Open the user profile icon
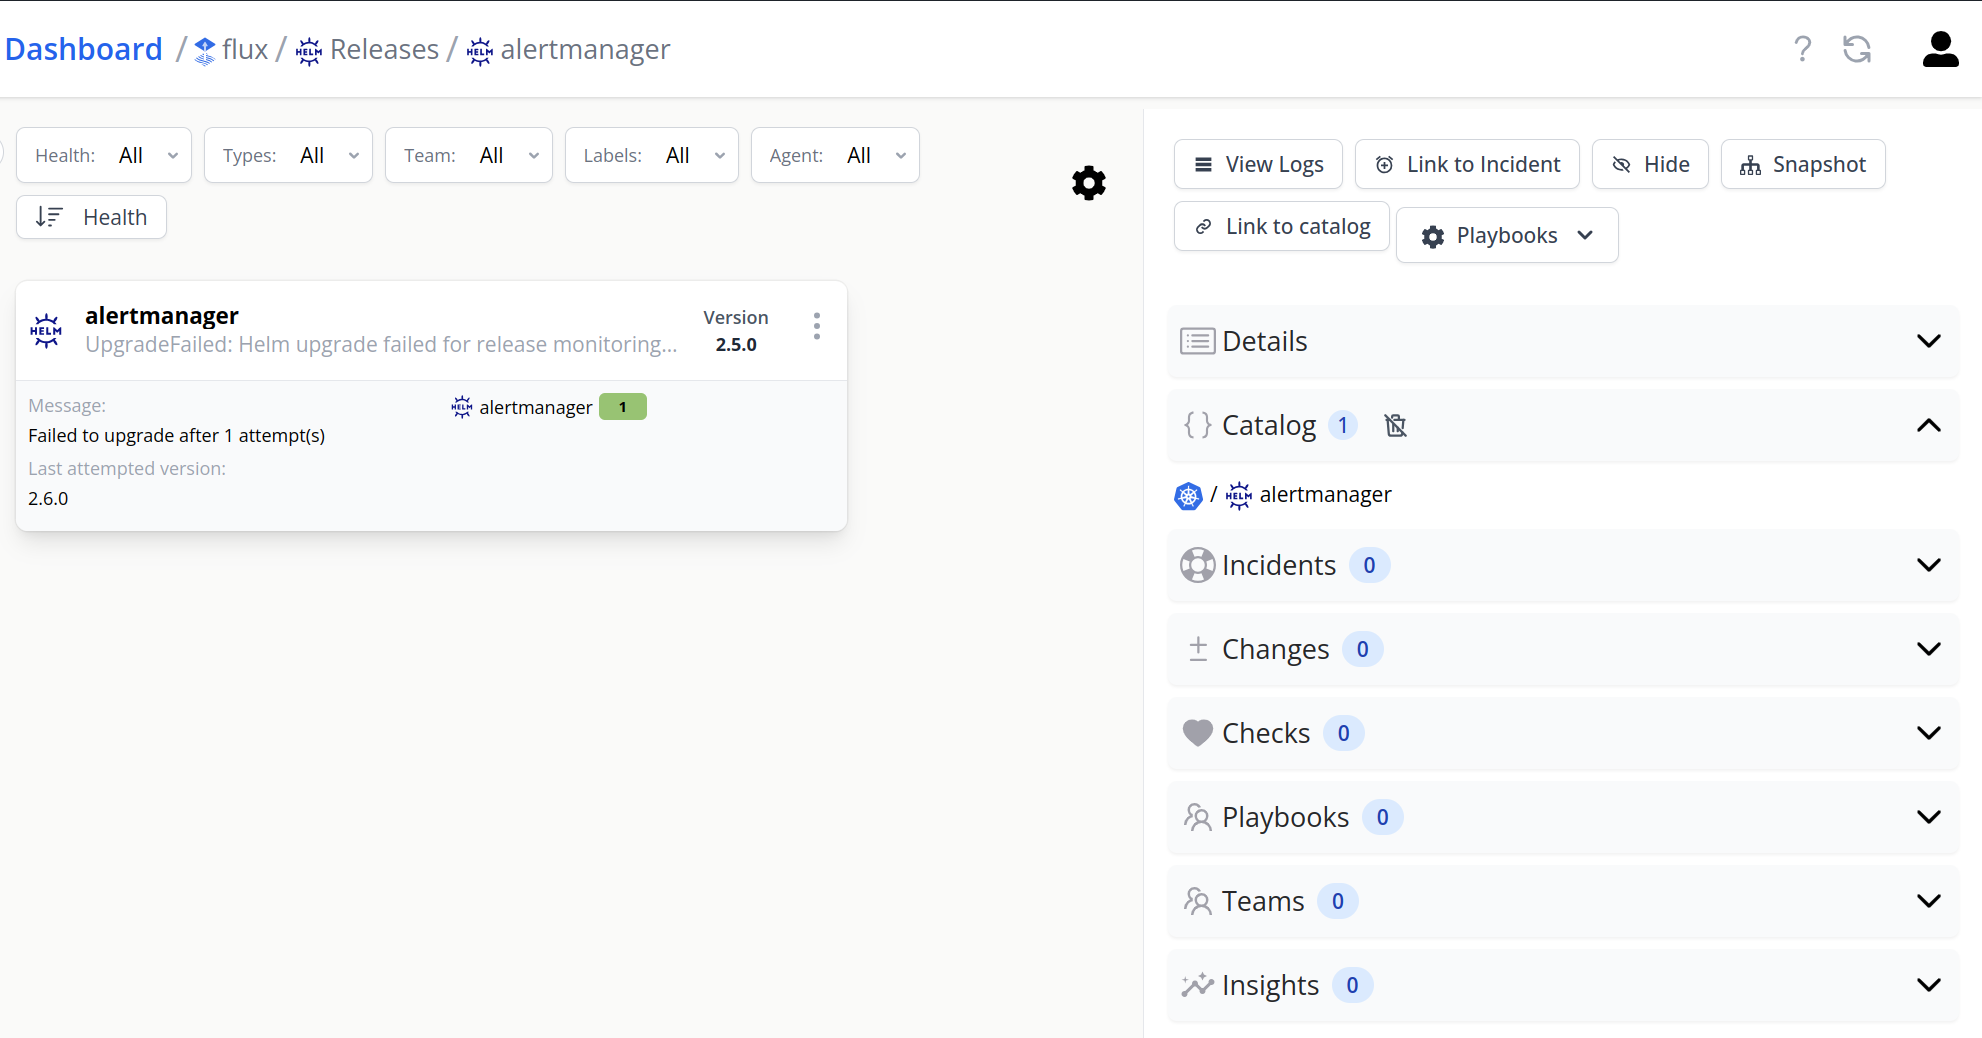The width and height of the screenshot is (1982, 1038). 1940,49
